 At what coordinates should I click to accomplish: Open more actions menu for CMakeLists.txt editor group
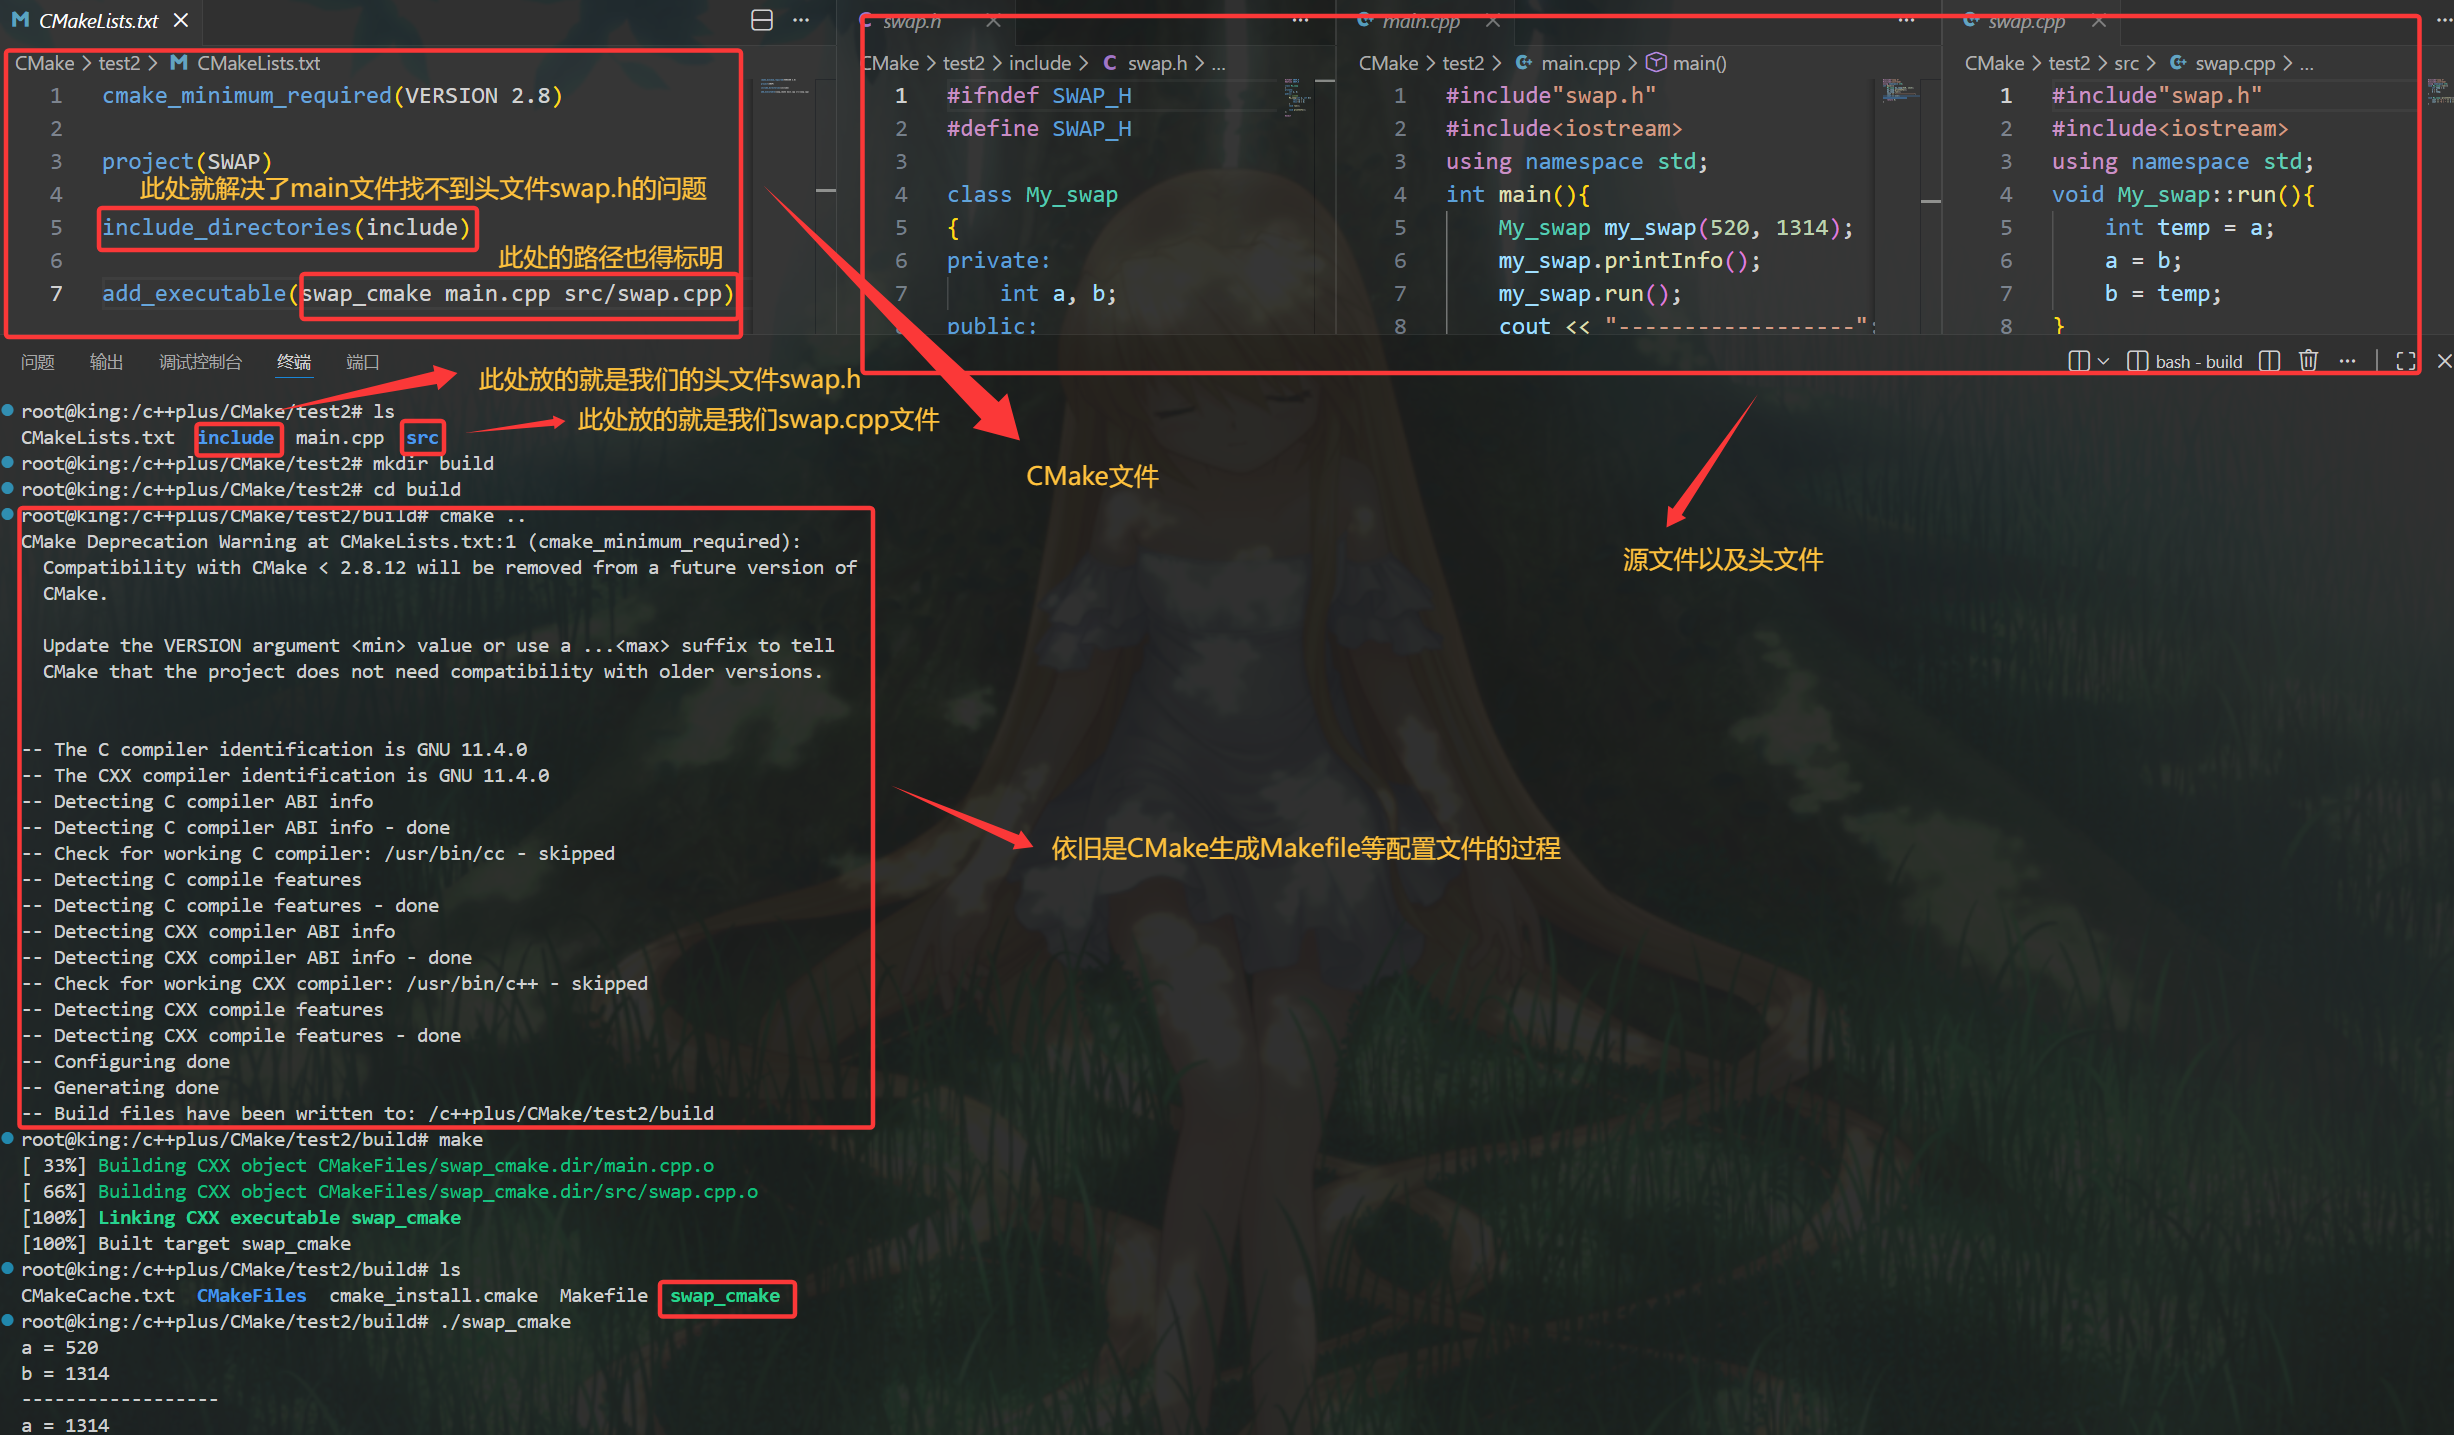point(801,20)
